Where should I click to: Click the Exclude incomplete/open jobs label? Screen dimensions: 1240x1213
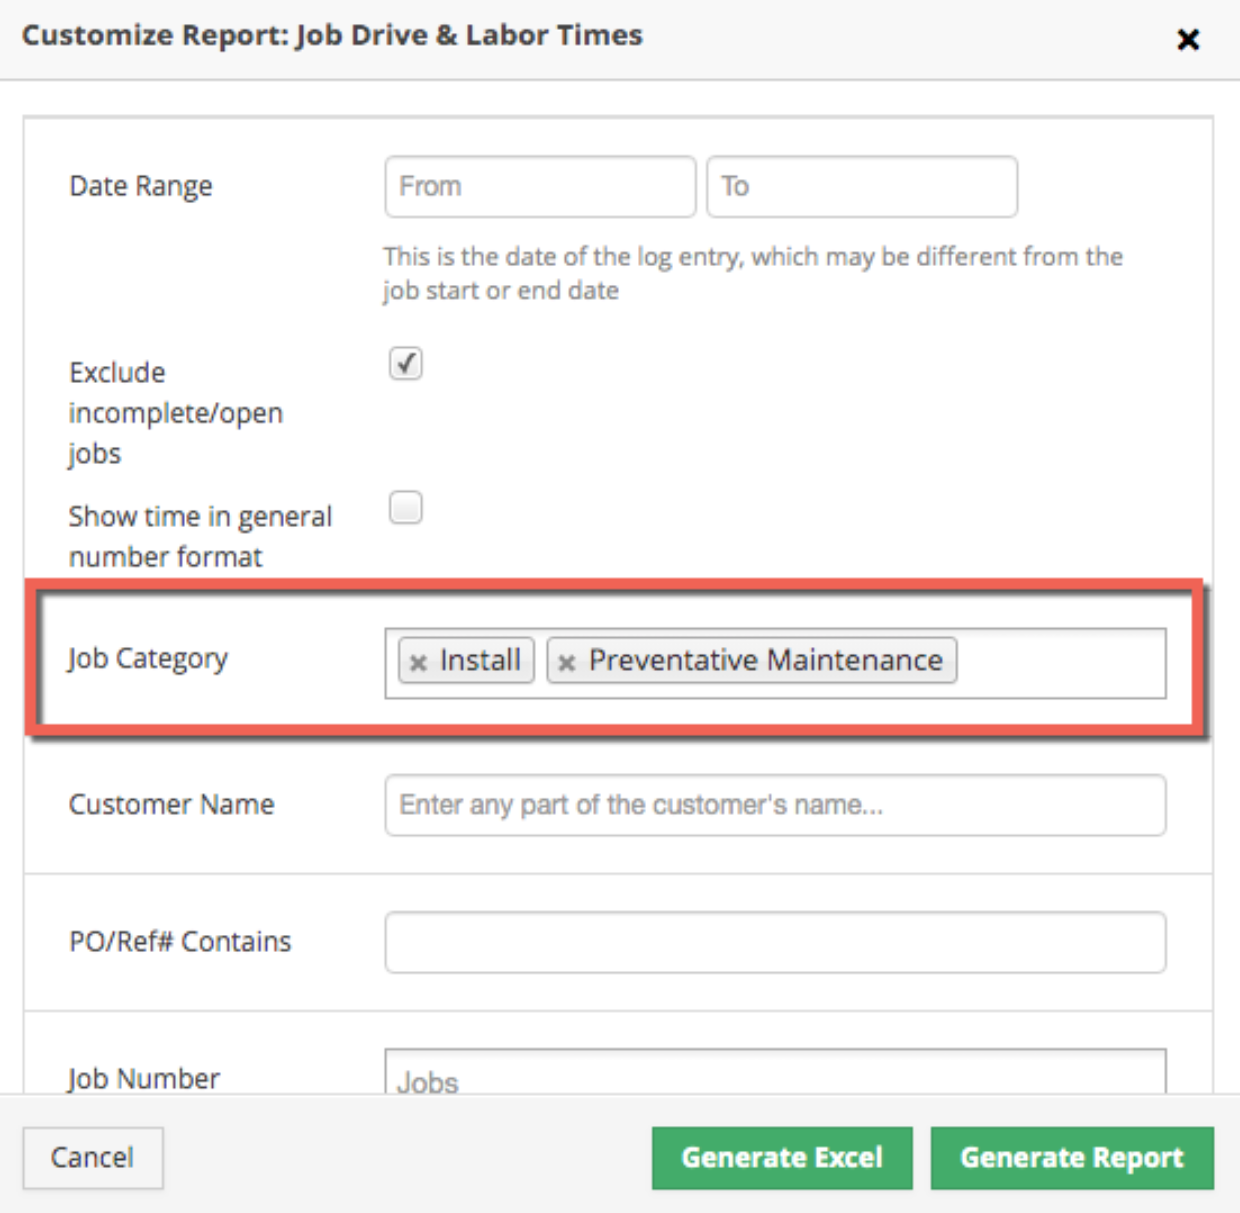[x=175, y=413]
